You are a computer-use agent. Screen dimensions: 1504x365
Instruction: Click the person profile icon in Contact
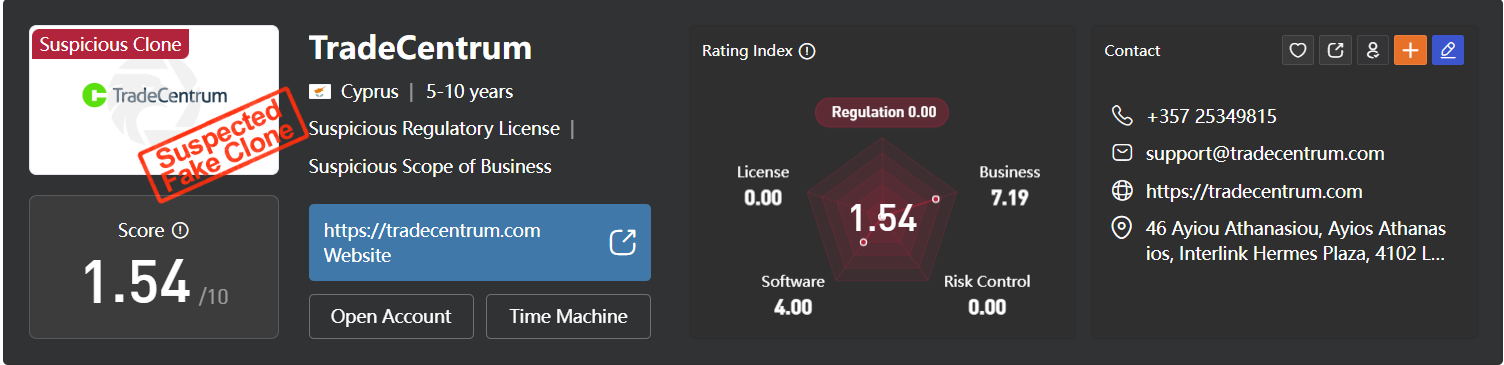click(x=1373, y=50)
